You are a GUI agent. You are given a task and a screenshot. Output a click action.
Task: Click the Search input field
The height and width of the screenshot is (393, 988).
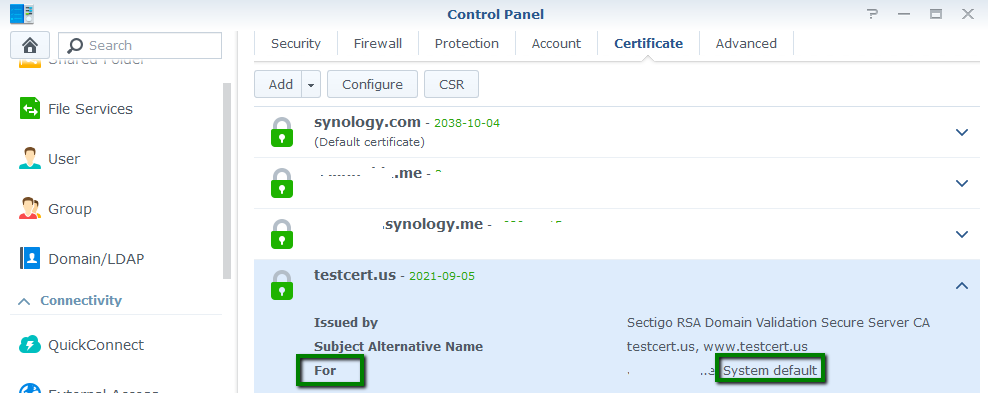(x=140, y=45)
